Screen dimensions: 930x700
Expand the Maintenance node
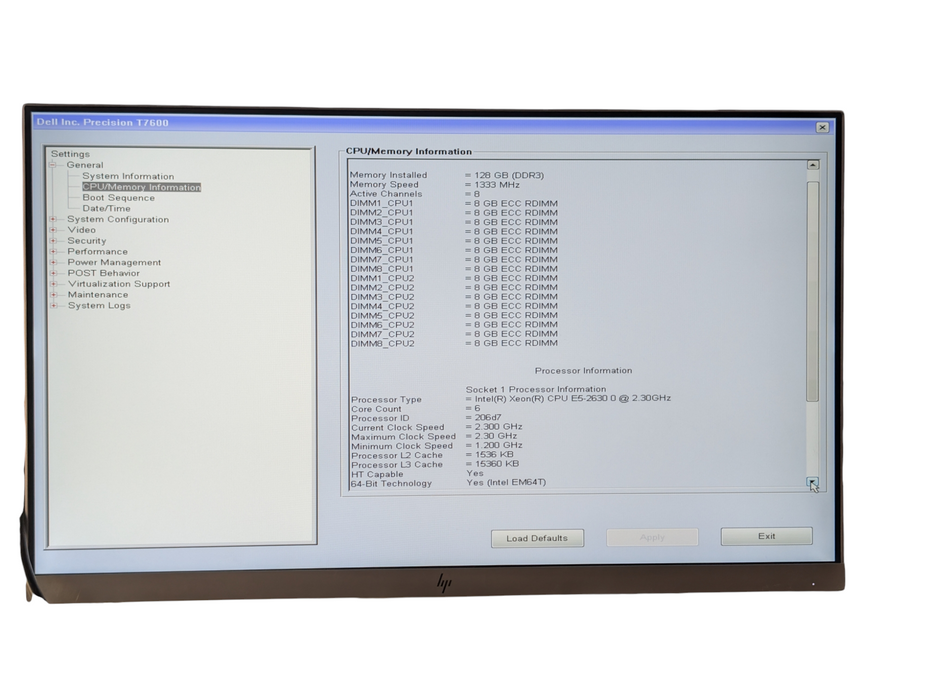pos(53,295)
